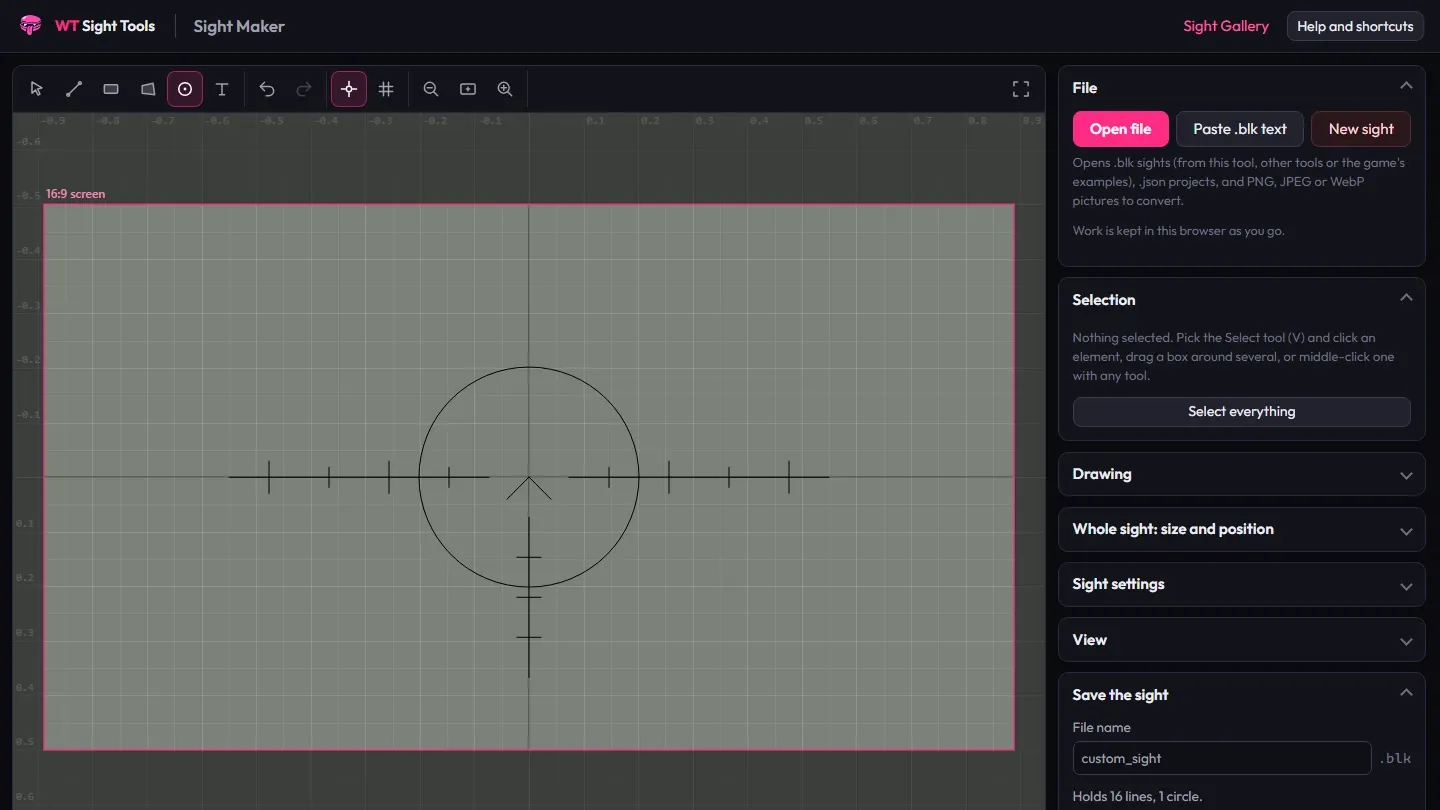
Task: Click the Open file button
Action: tap(1120, 129)
